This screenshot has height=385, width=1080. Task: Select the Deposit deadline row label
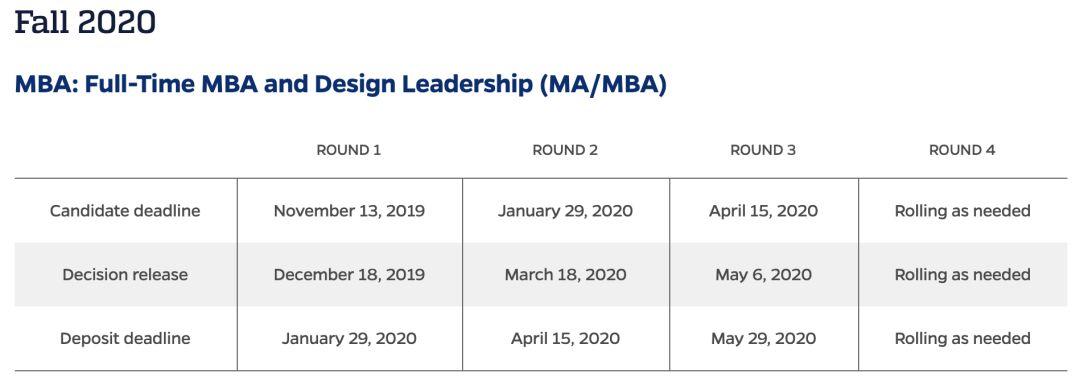125,339
